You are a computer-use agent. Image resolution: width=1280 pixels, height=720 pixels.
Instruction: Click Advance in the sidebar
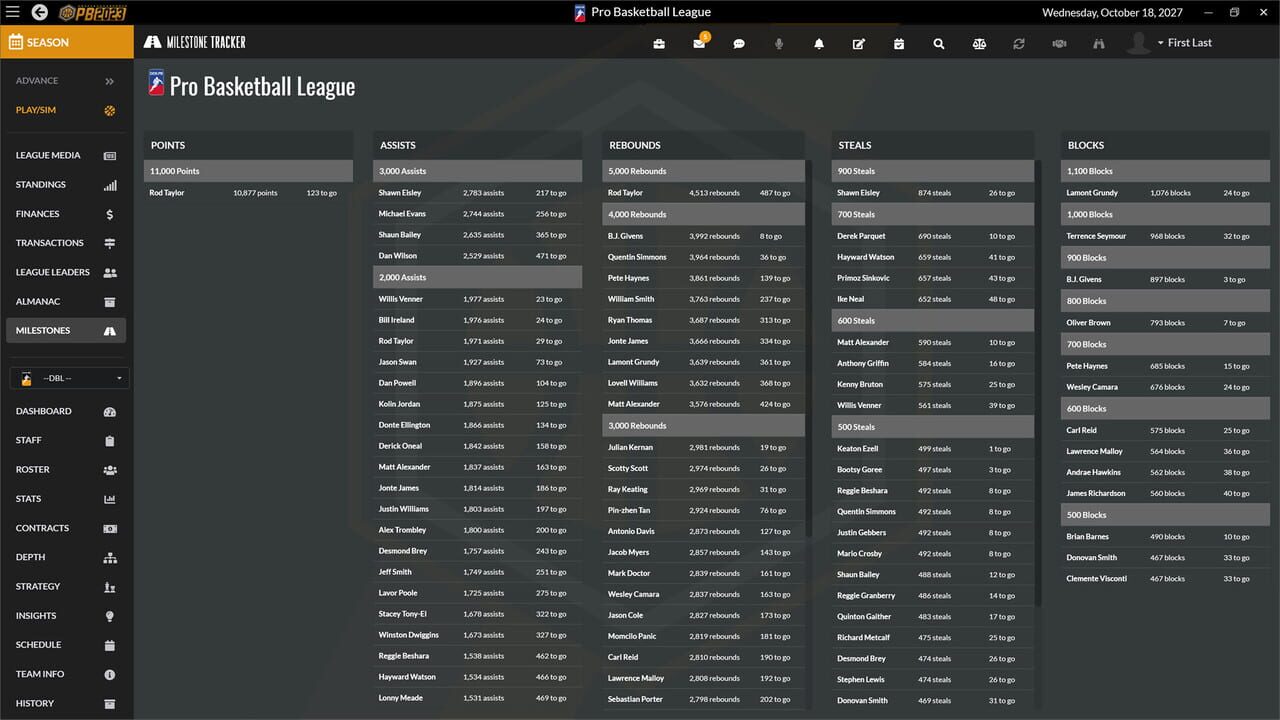(66, 81)
